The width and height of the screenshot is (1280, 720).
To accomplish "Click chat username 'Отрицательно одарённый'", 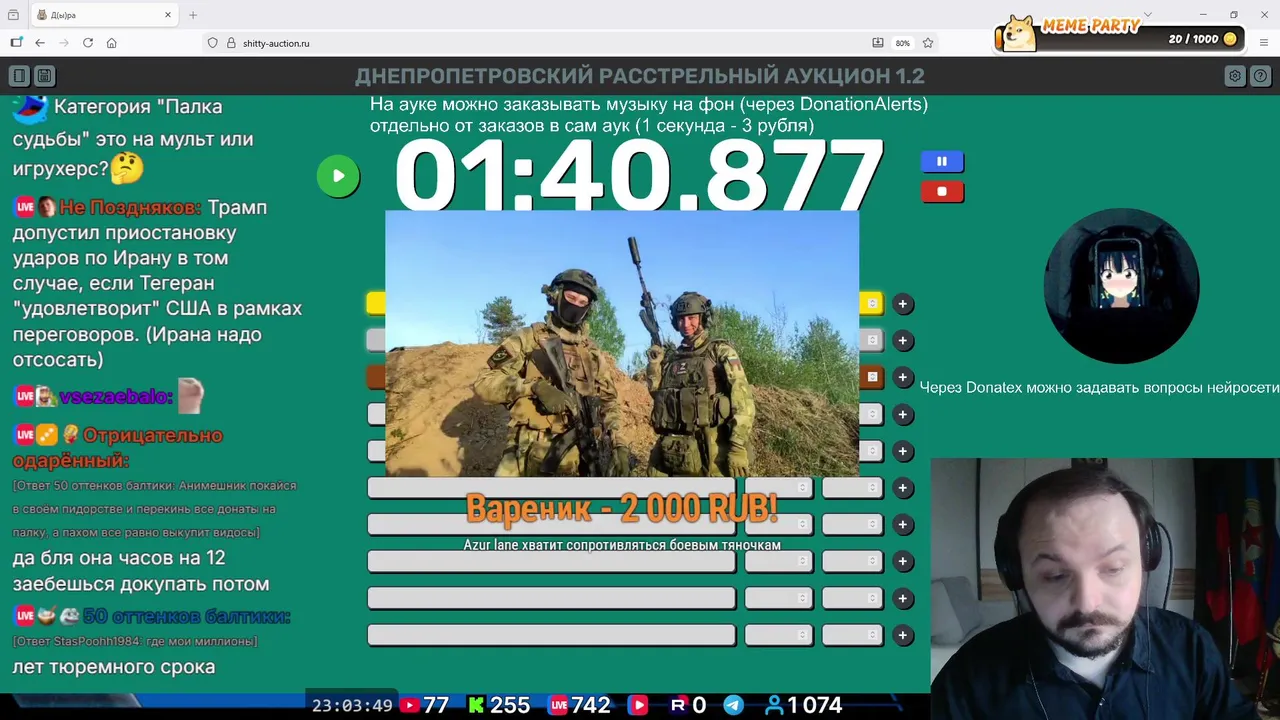I will tap(117, 448).
